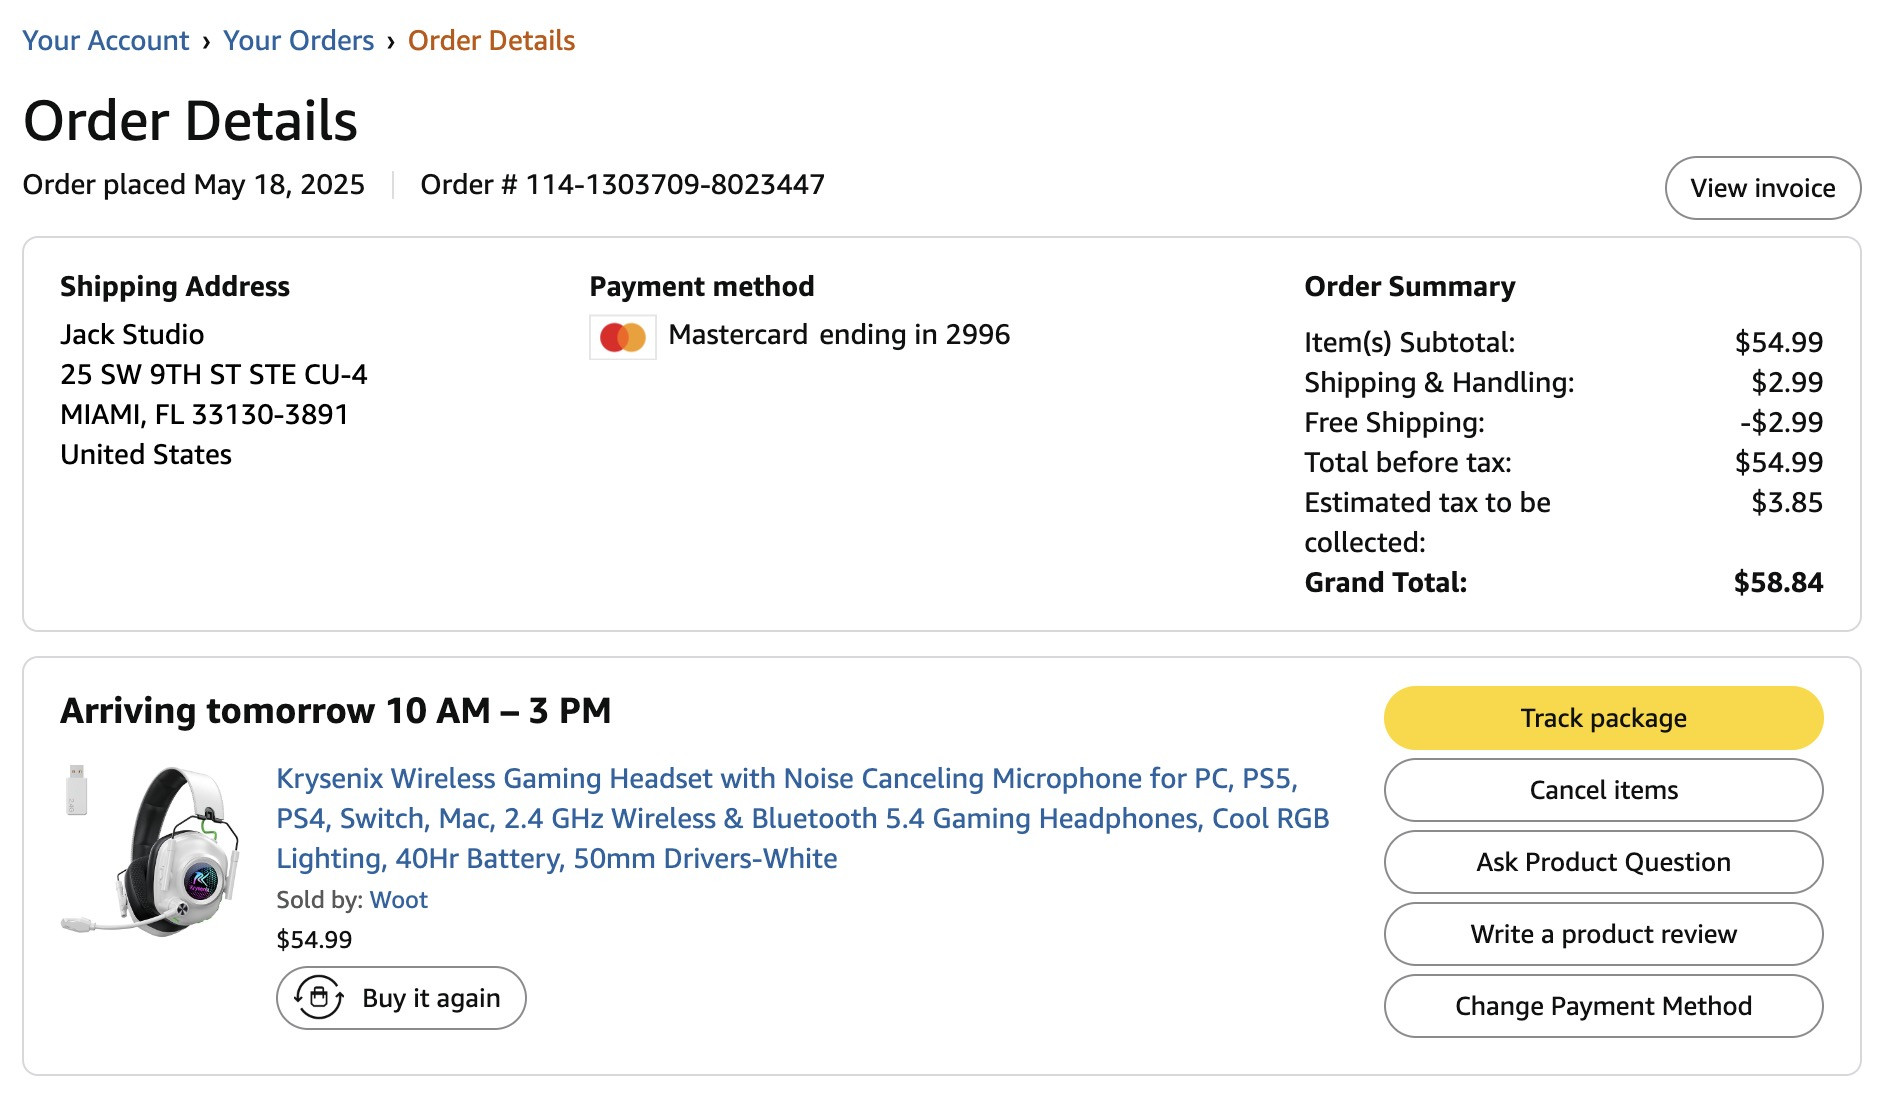This screenshot has height=1112, width=1888.
Task: Click the yellow Track package button
Action: 1603,718
